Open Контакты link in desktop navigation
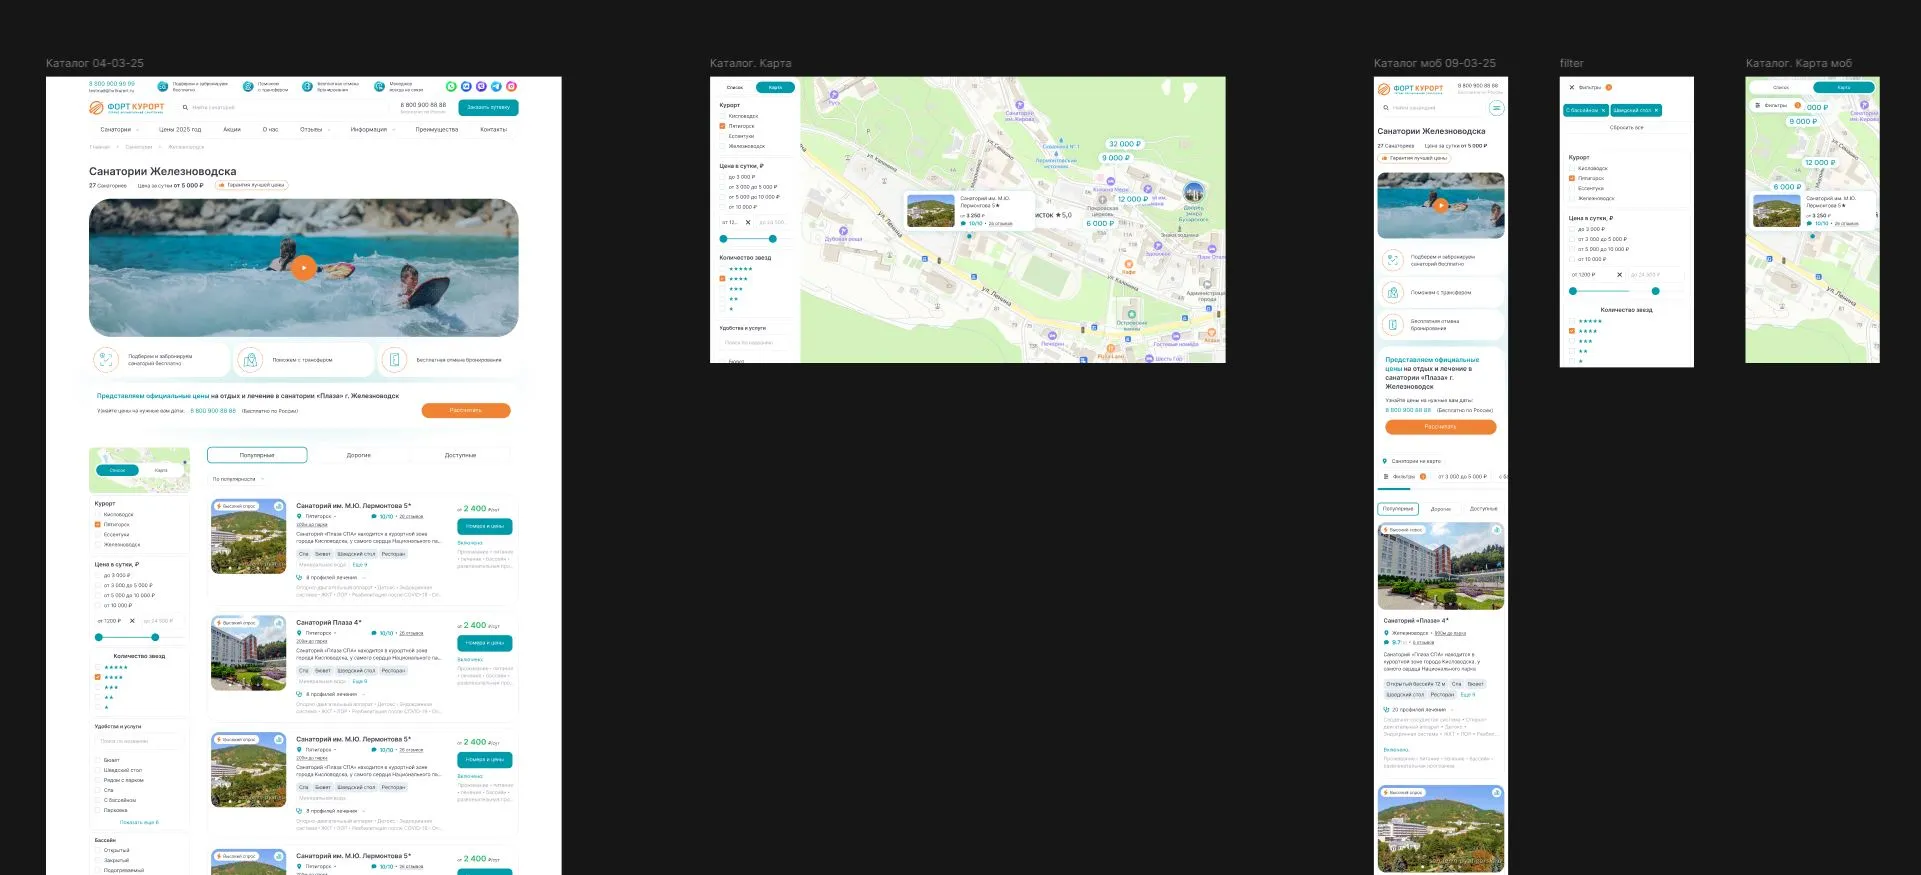 click(494, 129)
